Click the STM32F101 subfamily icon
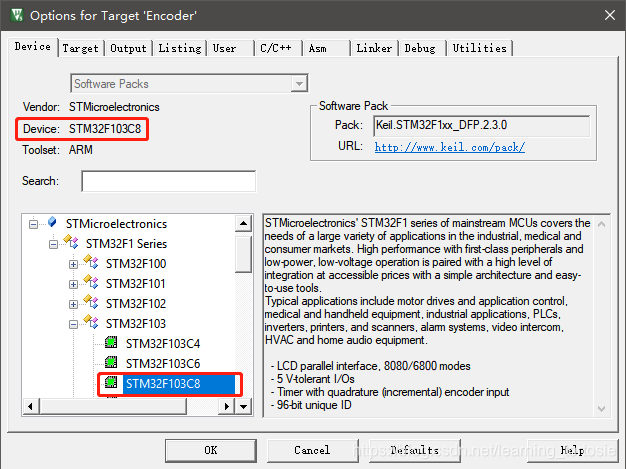 [91, 281]
